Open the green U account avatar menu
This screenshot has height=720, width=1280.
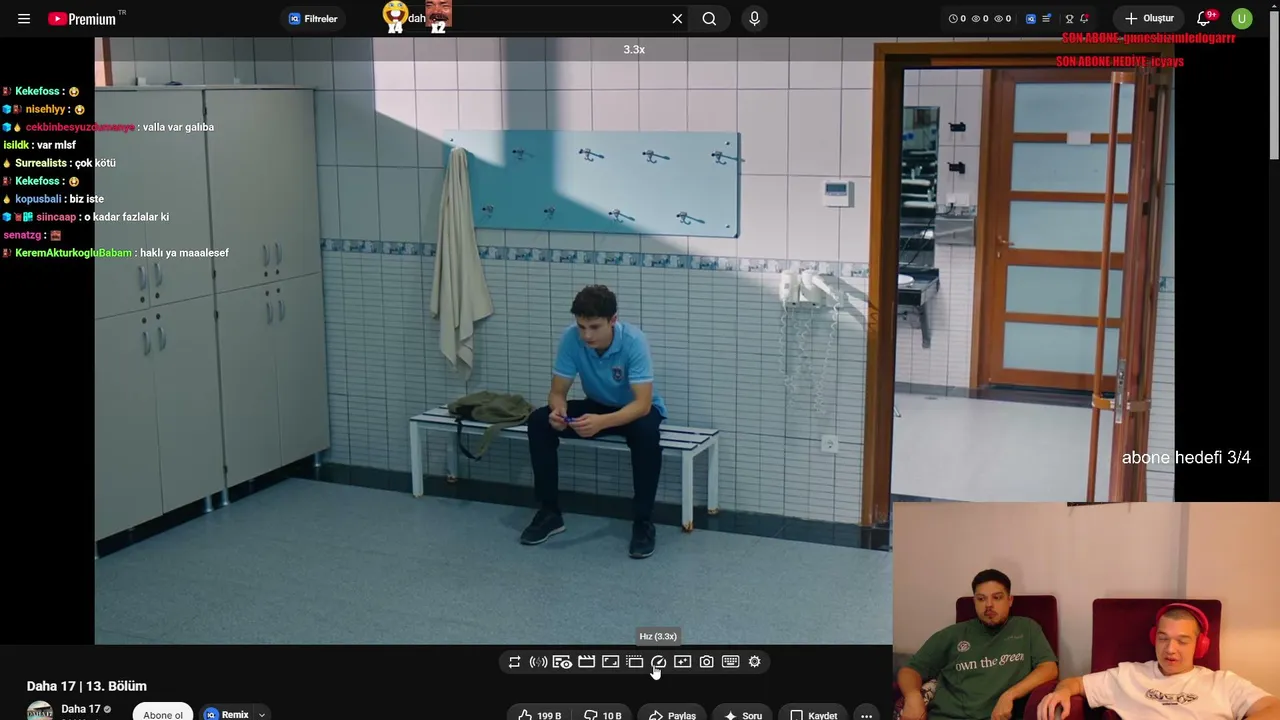(x=1242, y=19)
